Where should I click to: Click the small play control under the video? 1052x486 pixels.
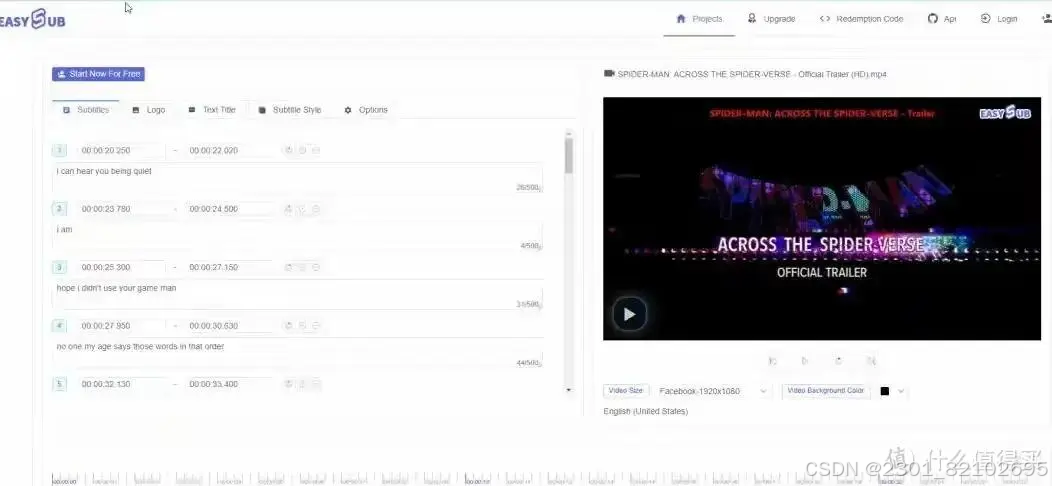[805, 361]
